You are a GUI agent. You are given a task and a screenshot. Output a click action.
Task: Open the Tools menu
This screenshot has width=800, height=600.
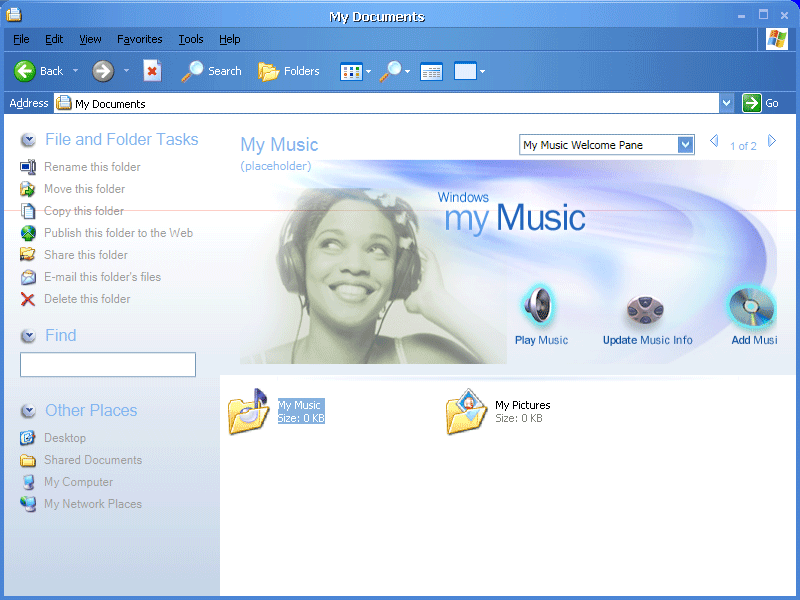tap(190, 39)
